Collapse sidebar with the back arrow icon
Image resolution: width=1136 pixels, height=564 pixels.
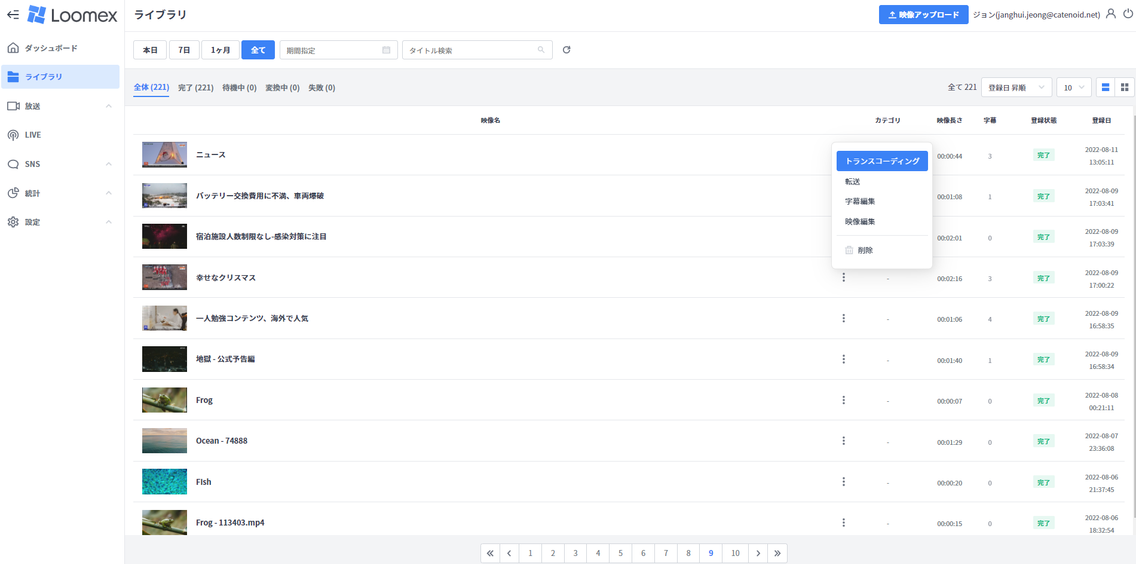point(13,15)
